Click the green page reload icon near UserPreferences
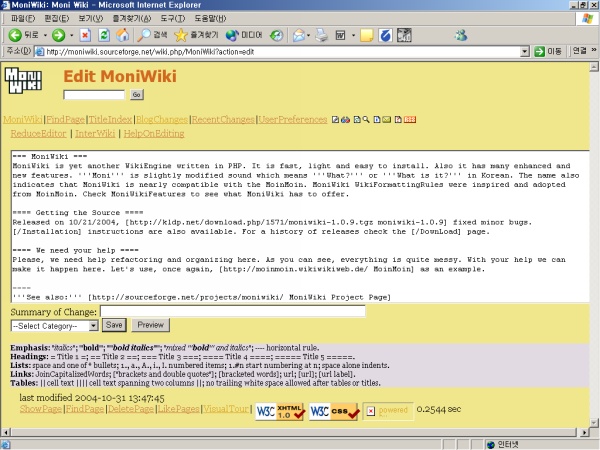The width and height of the screenshot is (600, 450). tap(357, 120)
